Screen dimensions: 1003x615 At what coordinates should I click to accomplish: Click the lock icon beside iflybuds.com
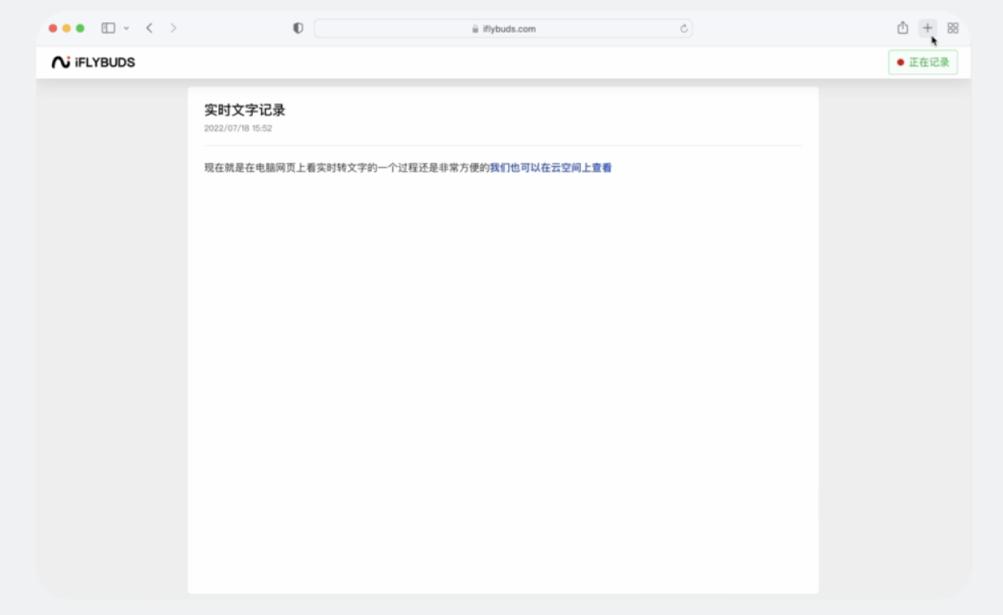[476, 29]
